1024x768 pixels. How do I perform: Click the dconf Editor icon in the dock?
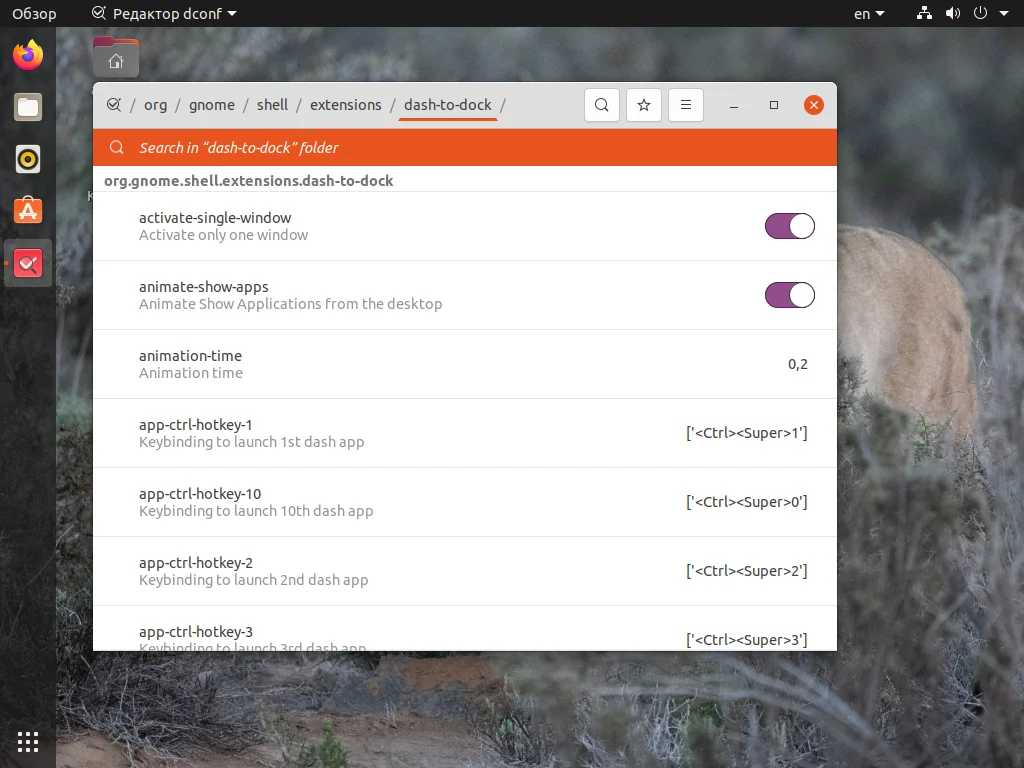(x=27, y=263)
